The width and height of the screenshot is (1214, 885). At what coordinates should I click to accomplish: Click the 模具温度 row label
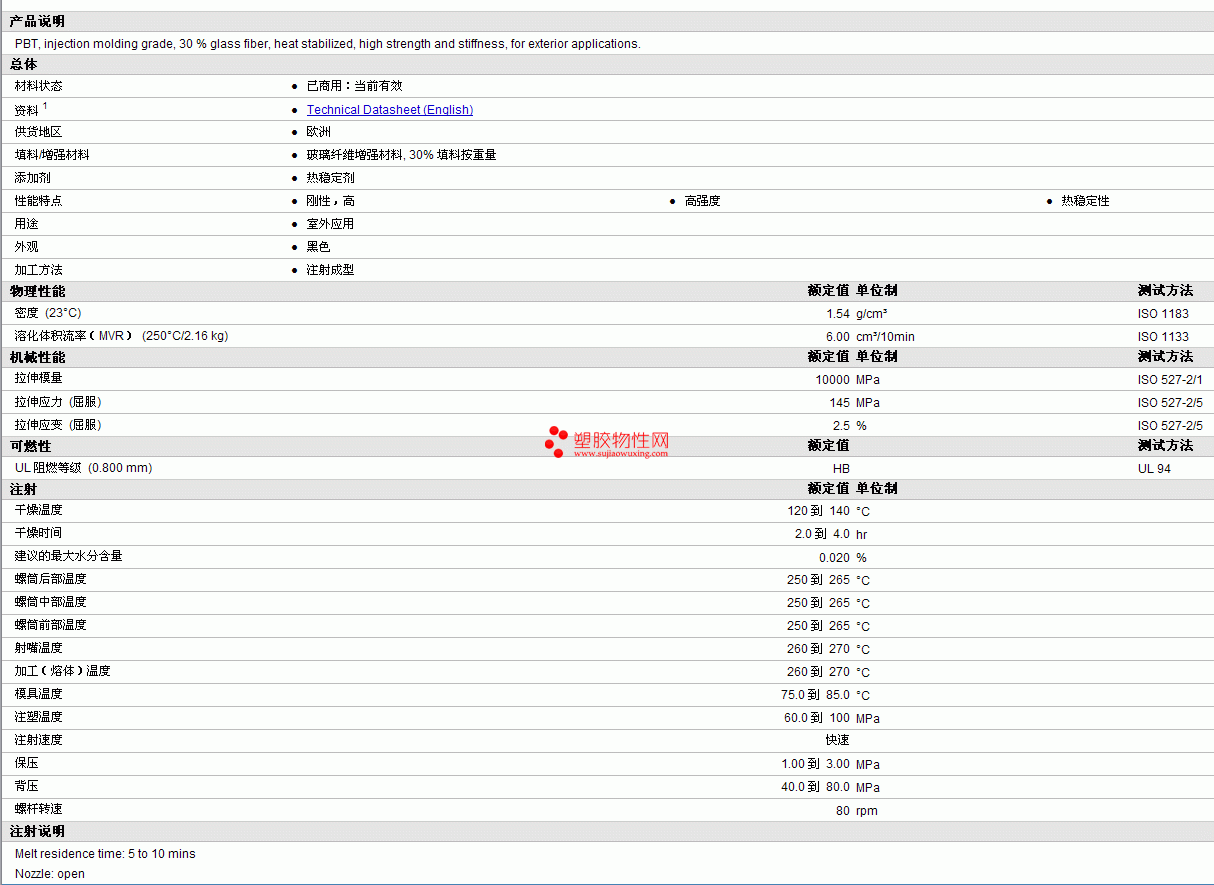pos(38,695)
